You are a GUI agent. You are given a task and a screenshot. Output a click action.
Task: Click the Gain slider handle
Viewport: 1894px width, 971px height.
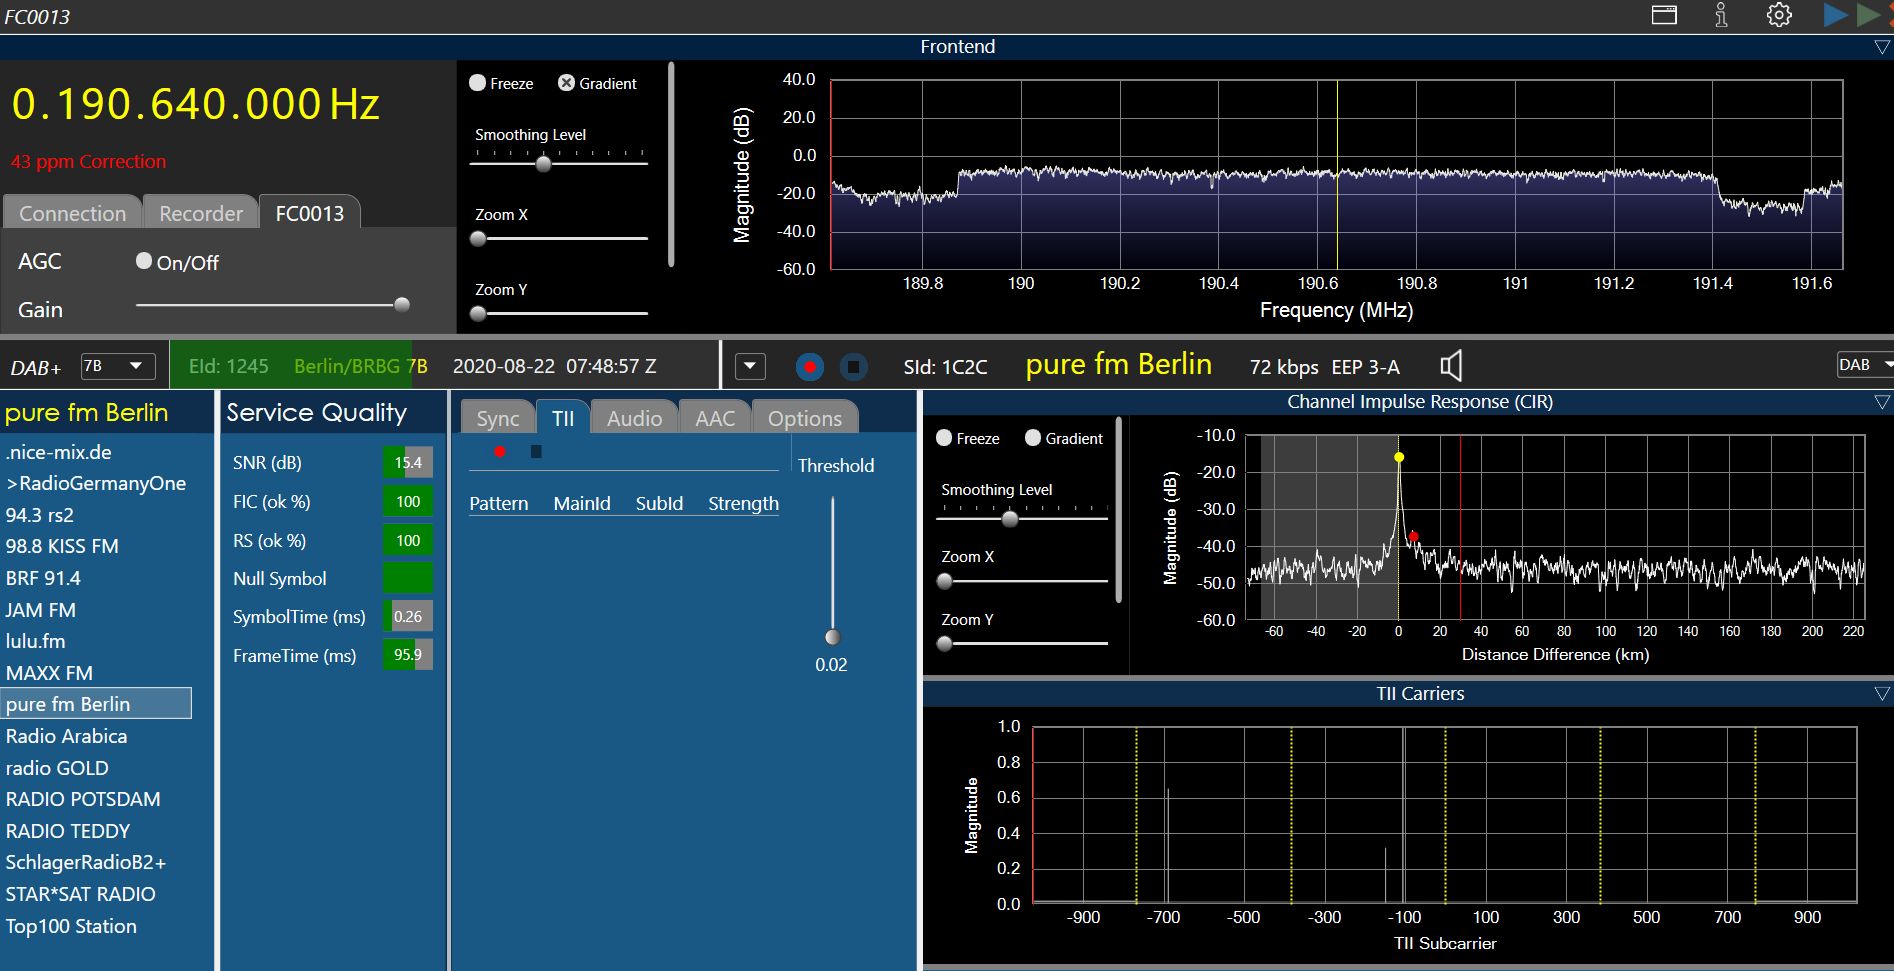[x=402, y=305]
